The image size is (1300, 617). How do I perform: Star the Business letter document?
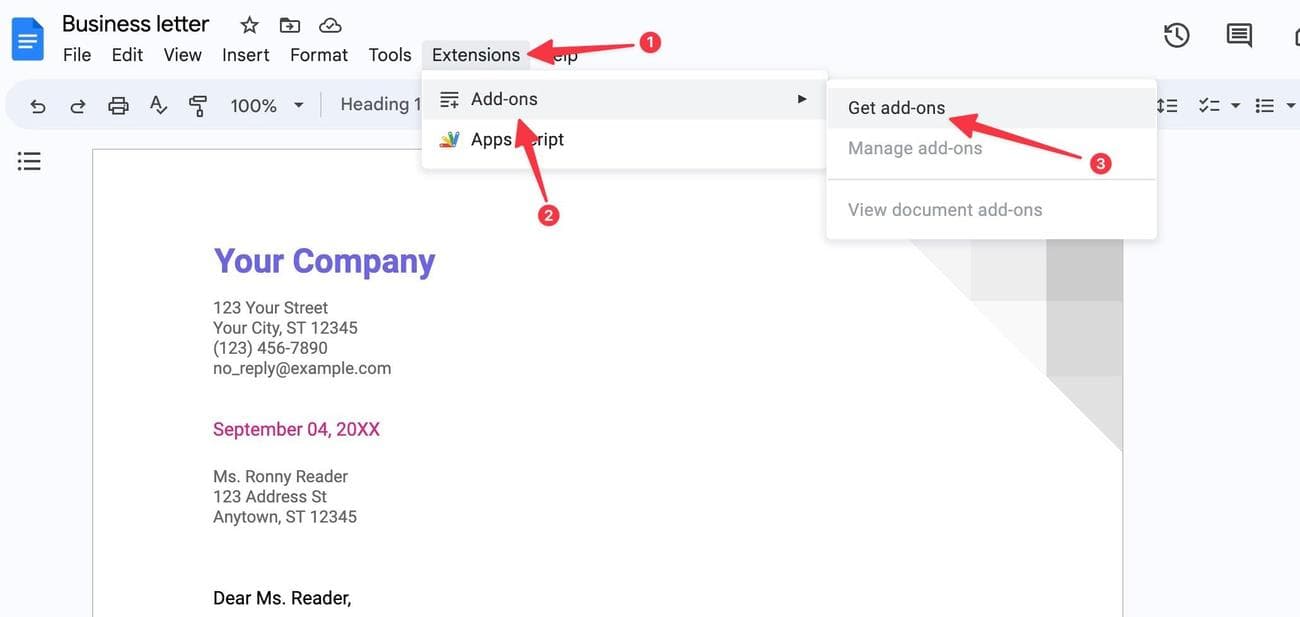[249, 25]
